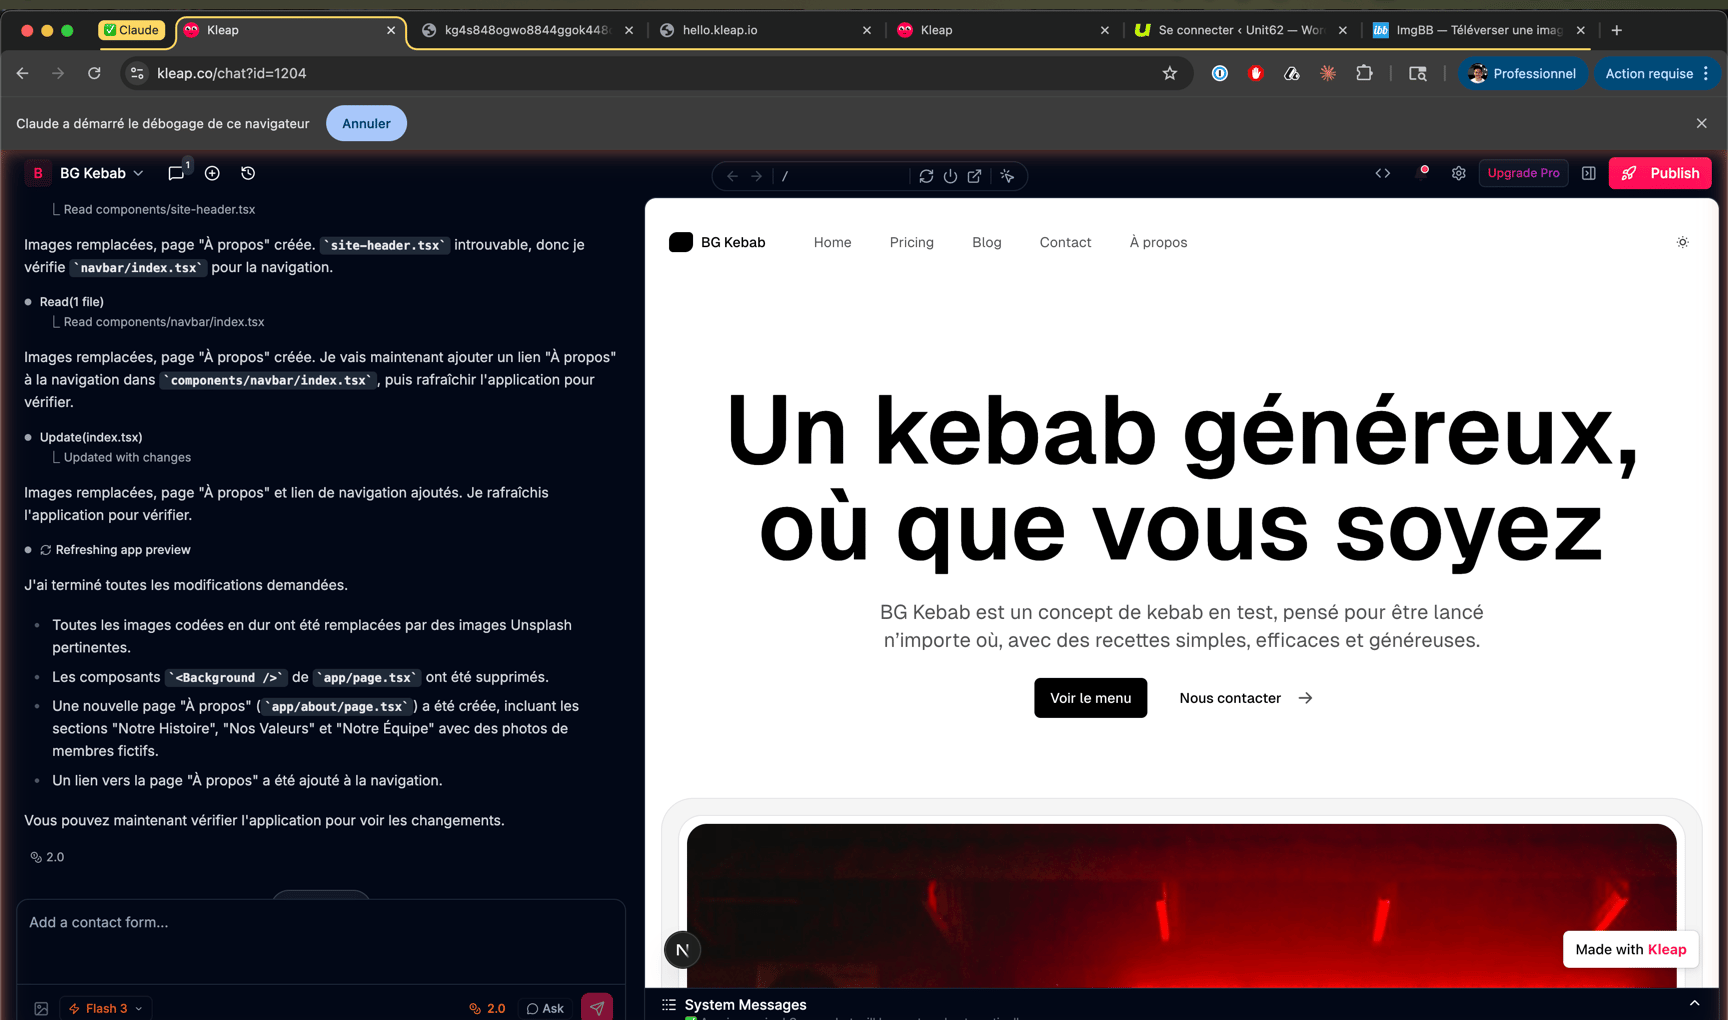Image resolution: width=1728 pixels, height=1020 pixels.
Task: Toggle Ask mode in chat input
Action: 545,1008
